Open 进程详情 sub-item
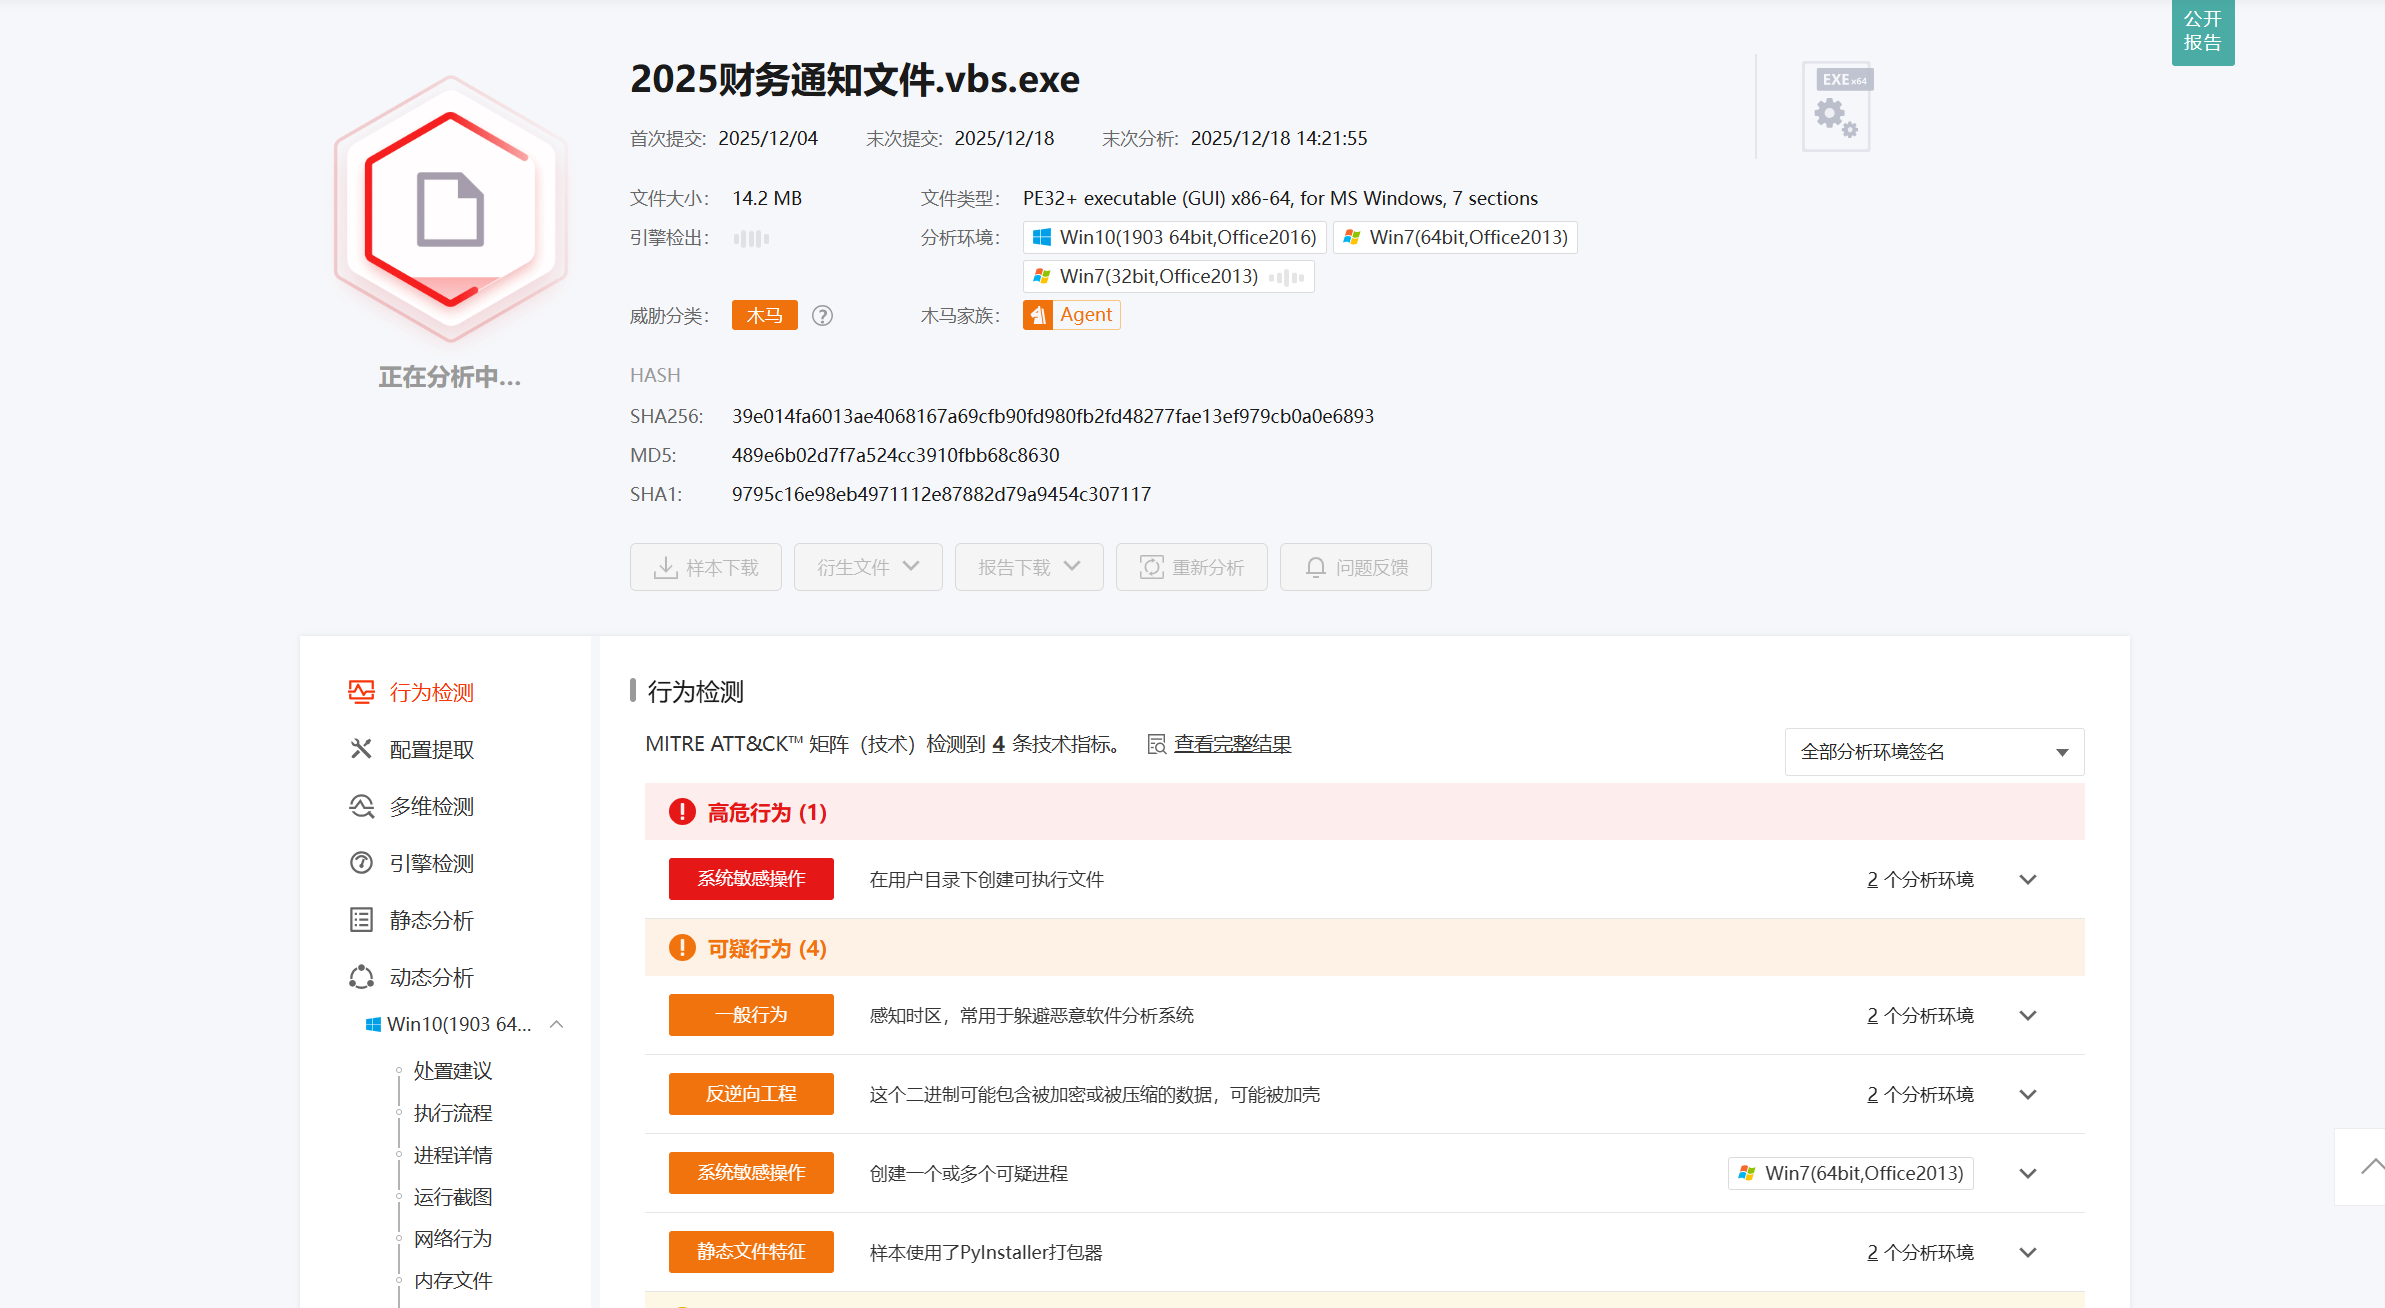 [x=453, y=1155]
